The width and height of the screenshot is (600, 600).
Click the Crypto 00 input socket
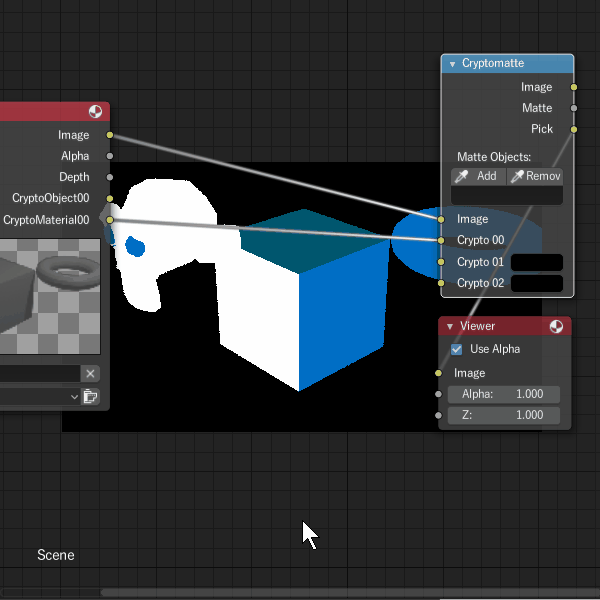point(441,240)
